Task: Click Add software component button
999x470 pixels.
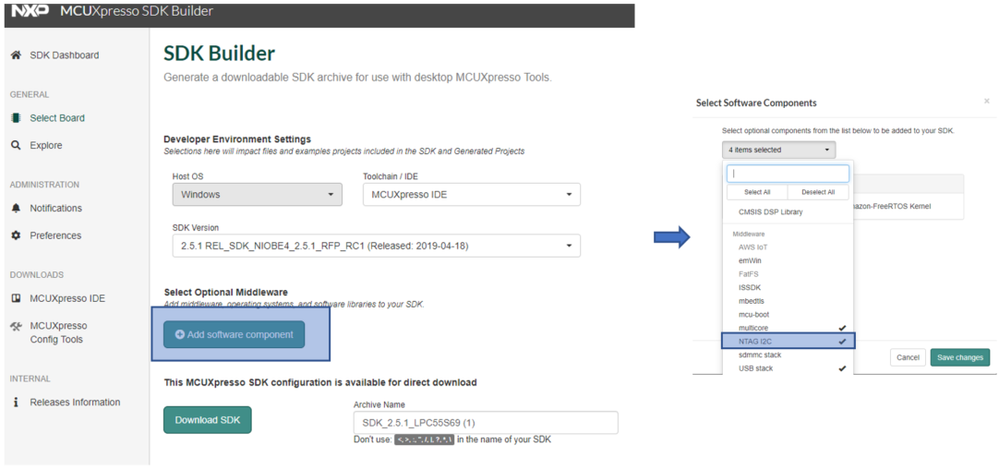Action: pos(234,334)
